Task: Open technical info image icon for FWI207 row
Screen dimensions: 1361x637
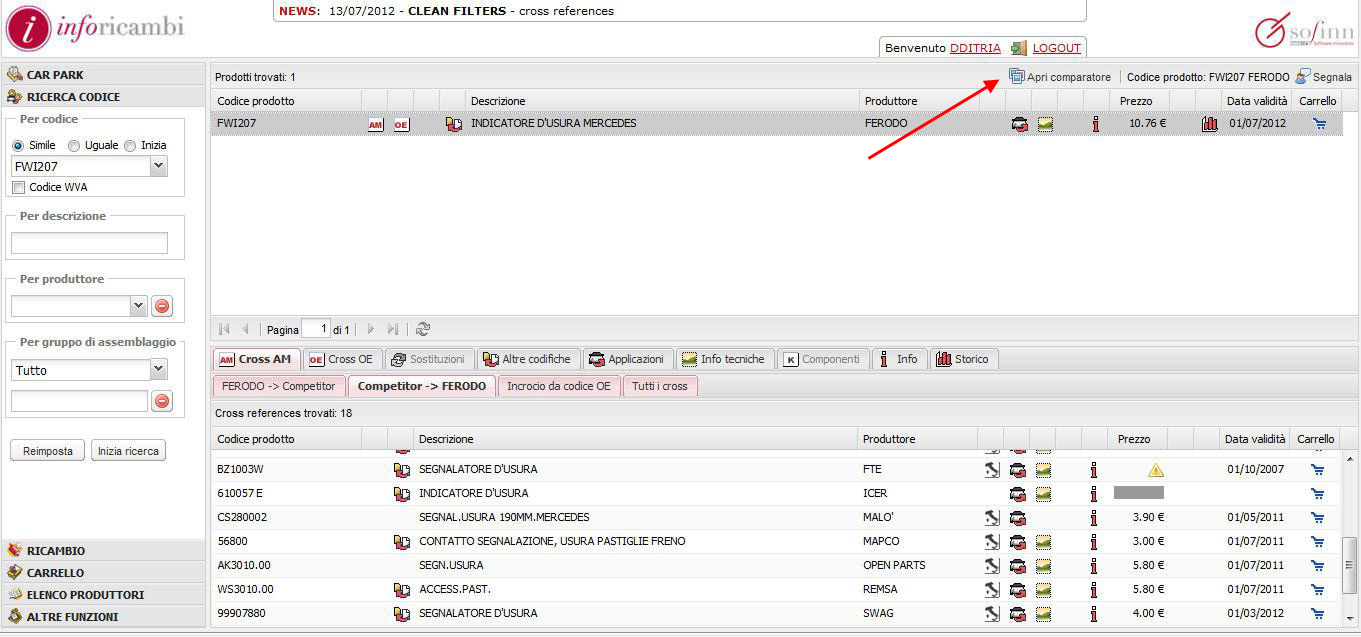Action: pyautogui.click(x=1044, y=125)
